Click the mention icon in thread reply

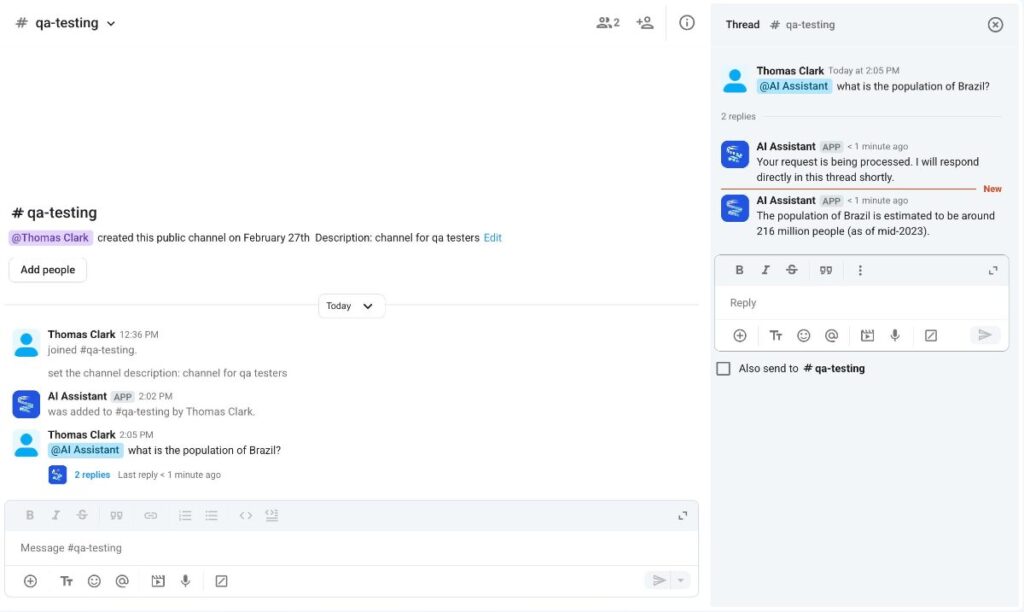pos(831,336)
